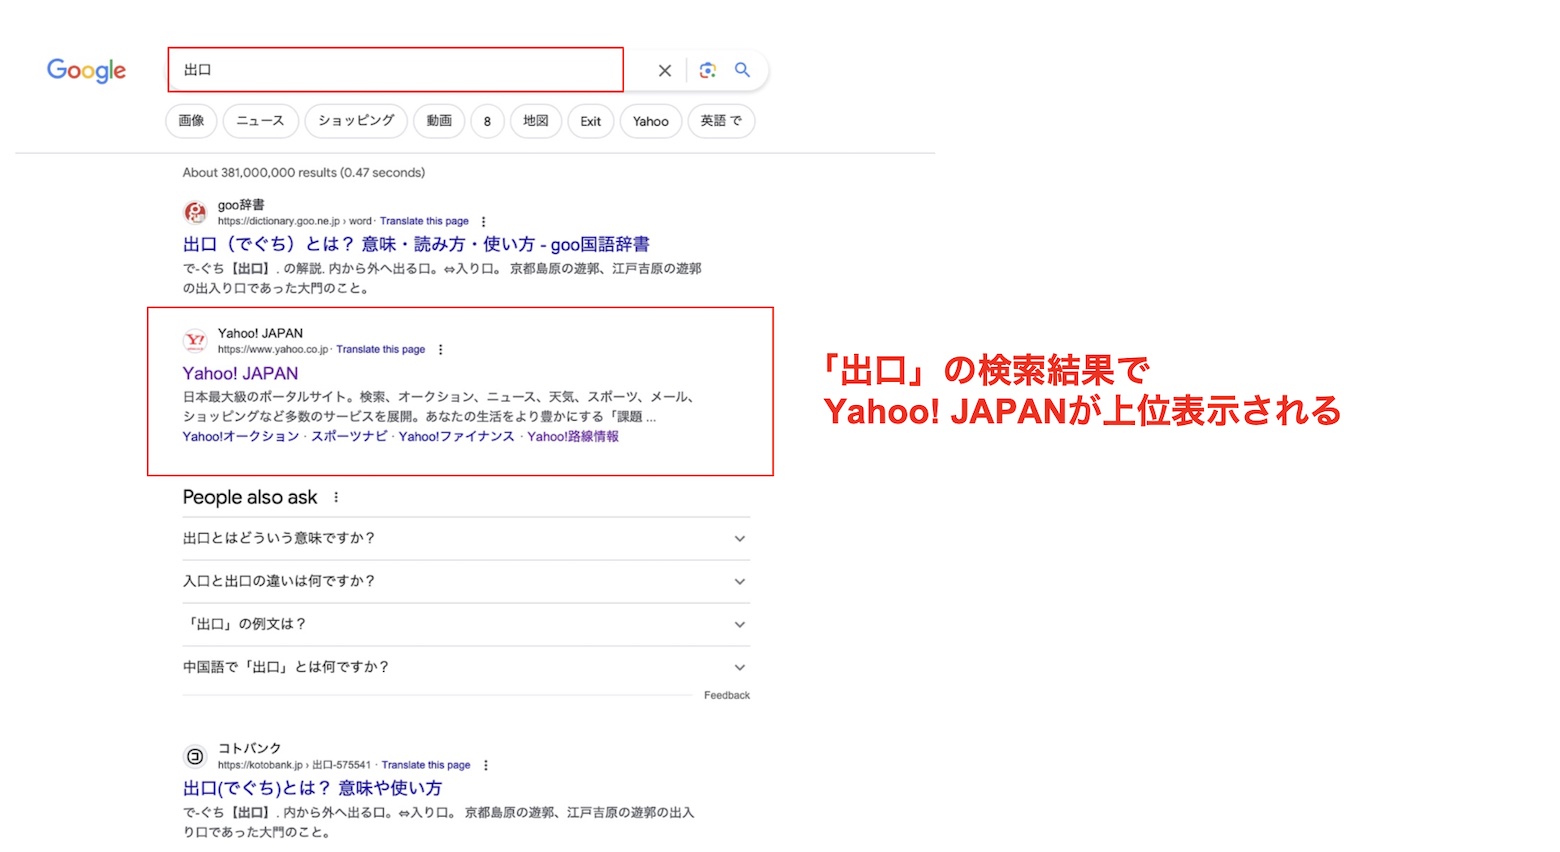The width and height of the screenshot is (1560, 852).
Task: Open three-dot menu for コトバンク result
Action: point(486,765)
